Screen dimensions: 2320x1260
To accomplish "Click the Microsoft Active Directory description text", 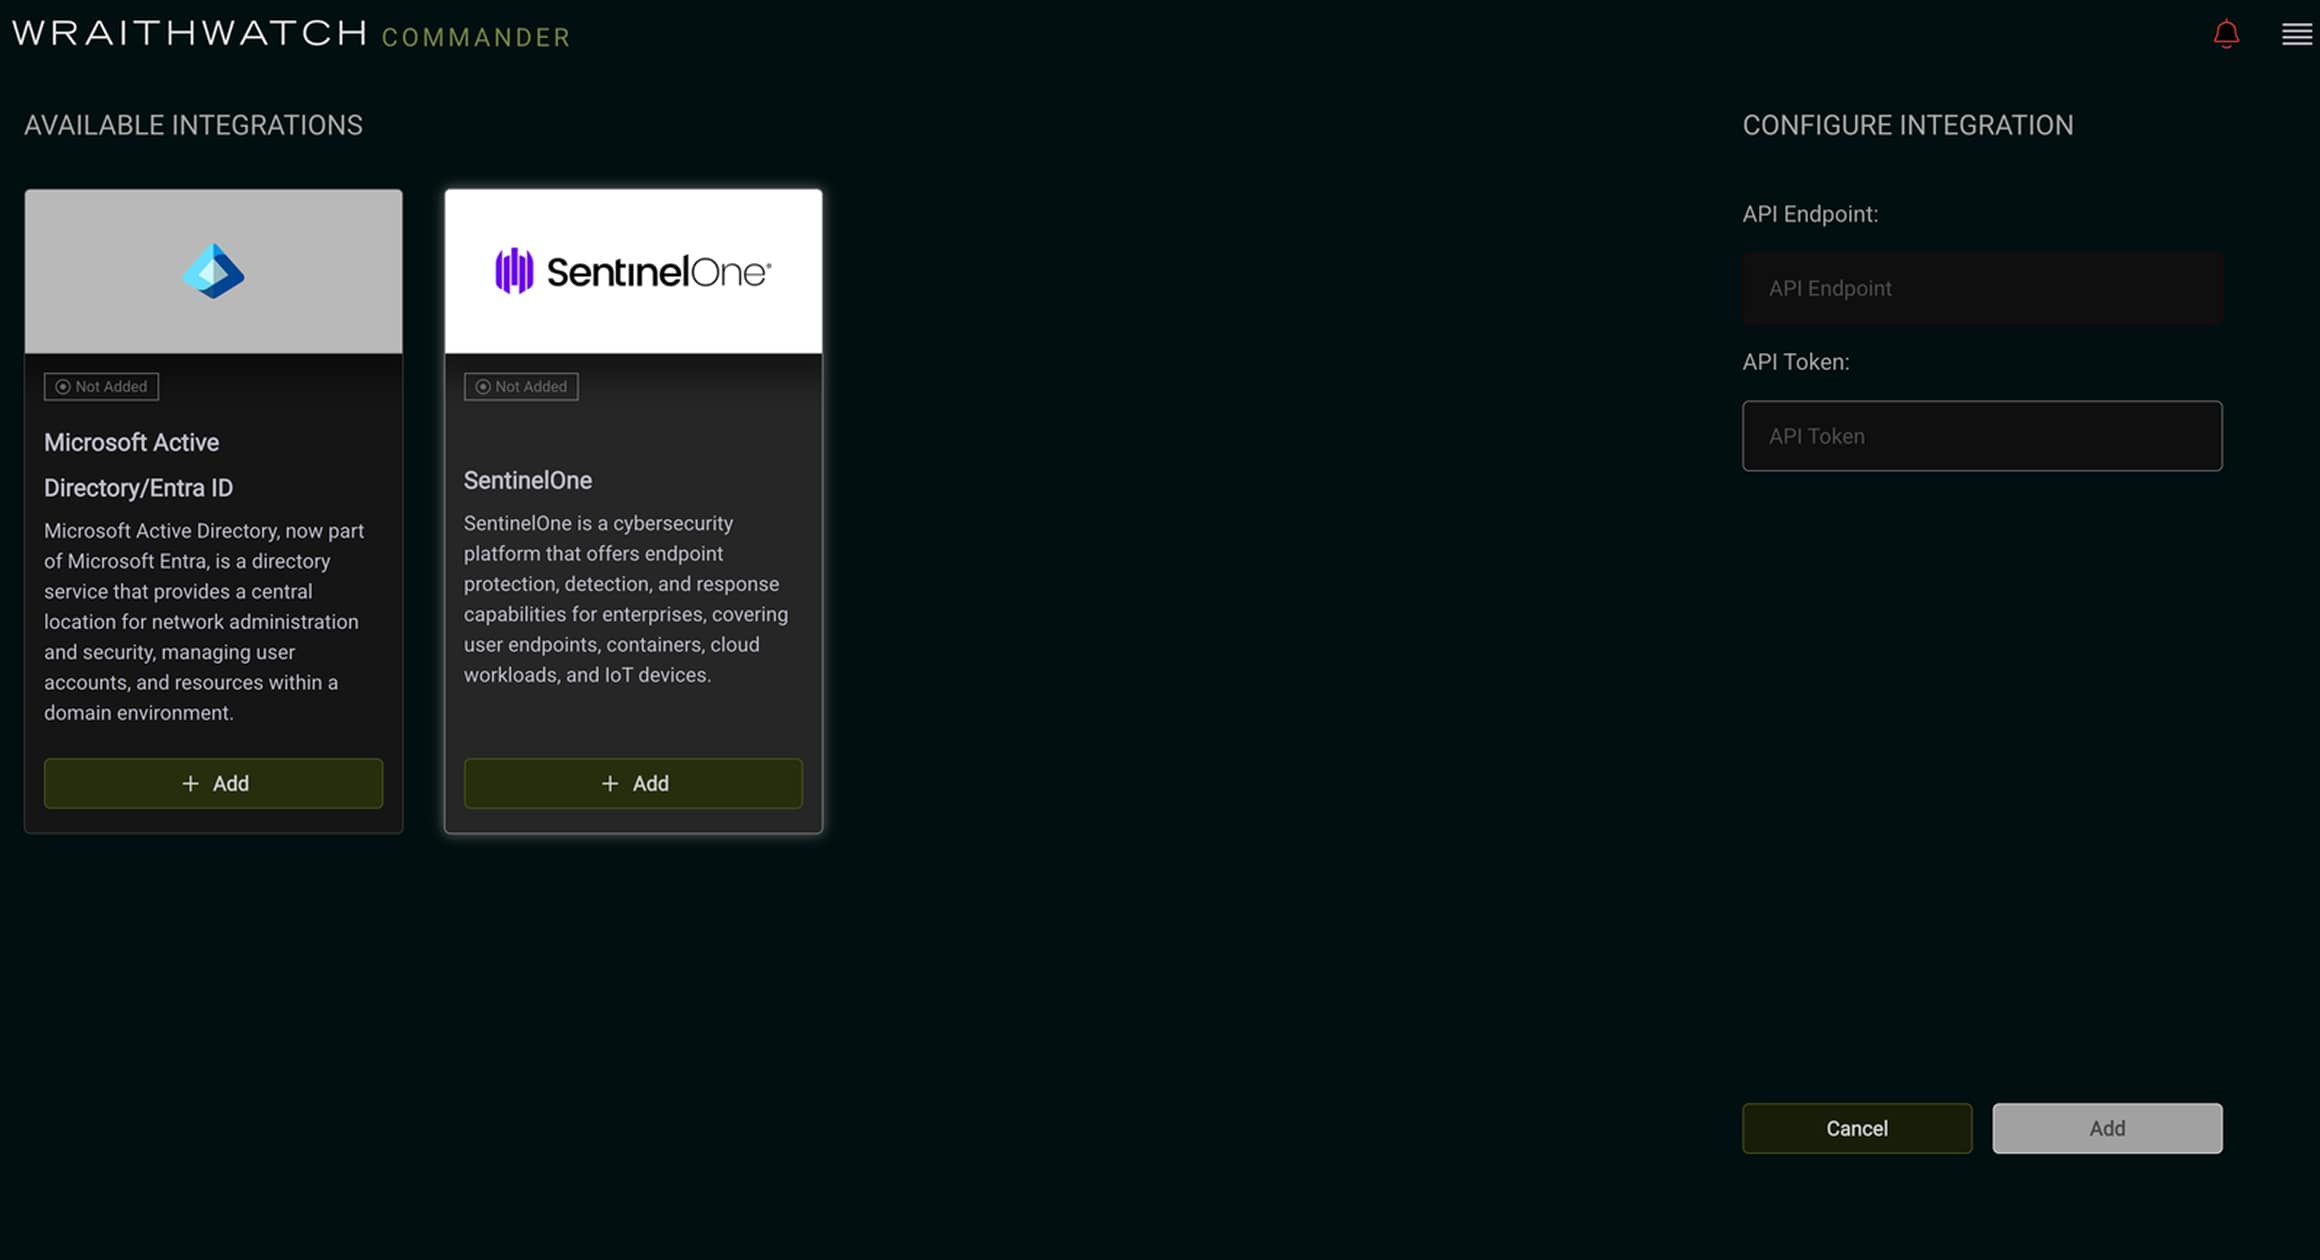I will [x=203, y=621].
